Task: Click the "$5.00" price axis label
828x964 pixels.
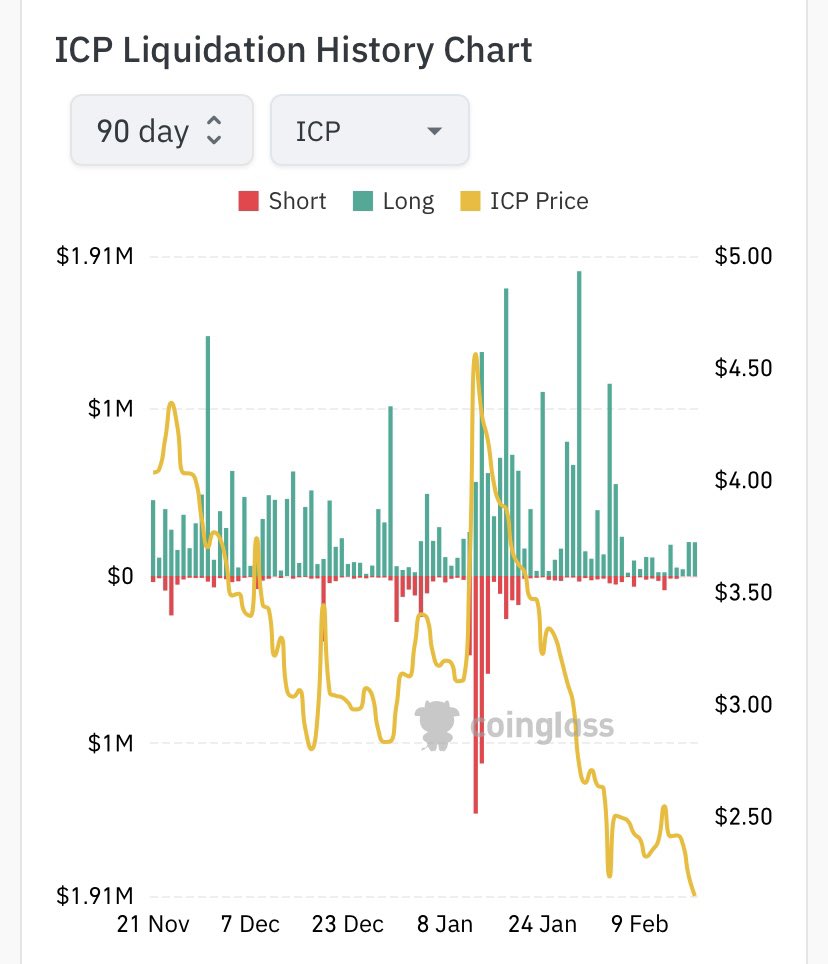Action: tap(744, 256)
